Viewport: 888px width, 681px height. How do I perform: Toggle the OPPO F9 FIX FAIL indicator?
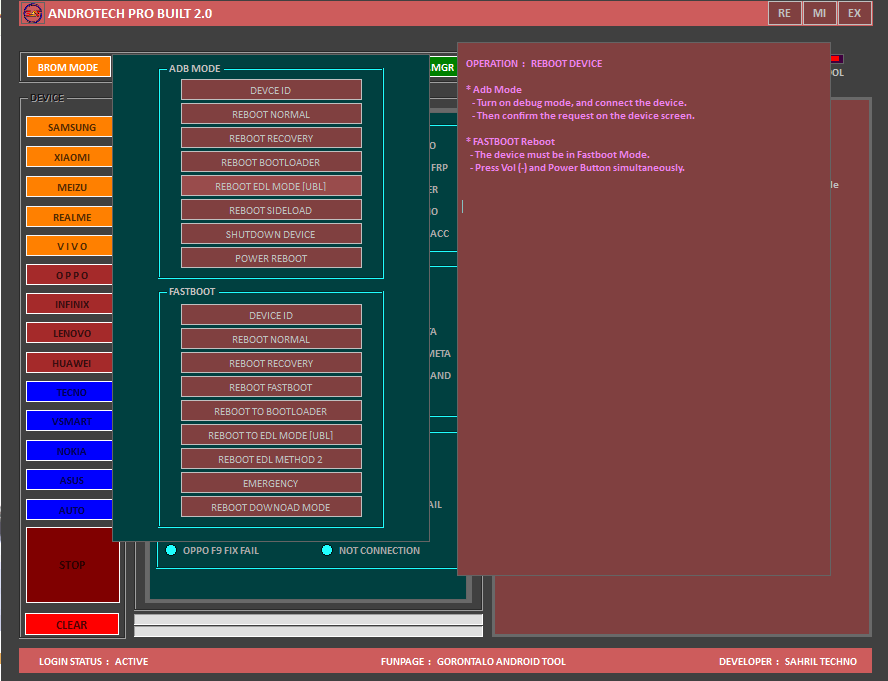tap(170, 550)
